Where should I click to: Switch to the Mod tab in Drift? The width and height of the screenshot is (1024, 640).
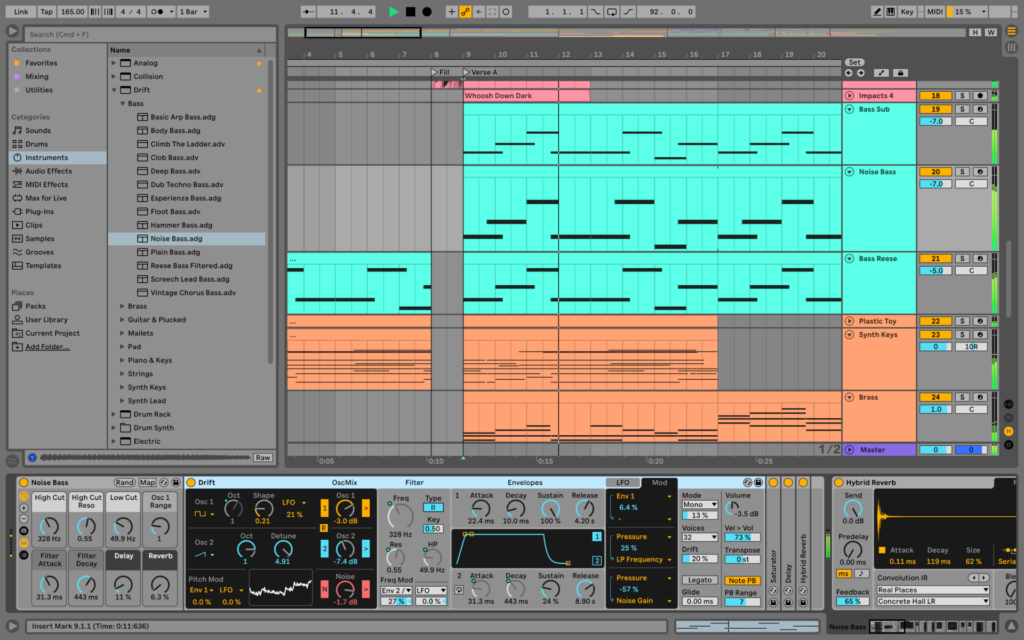[659, 482]
